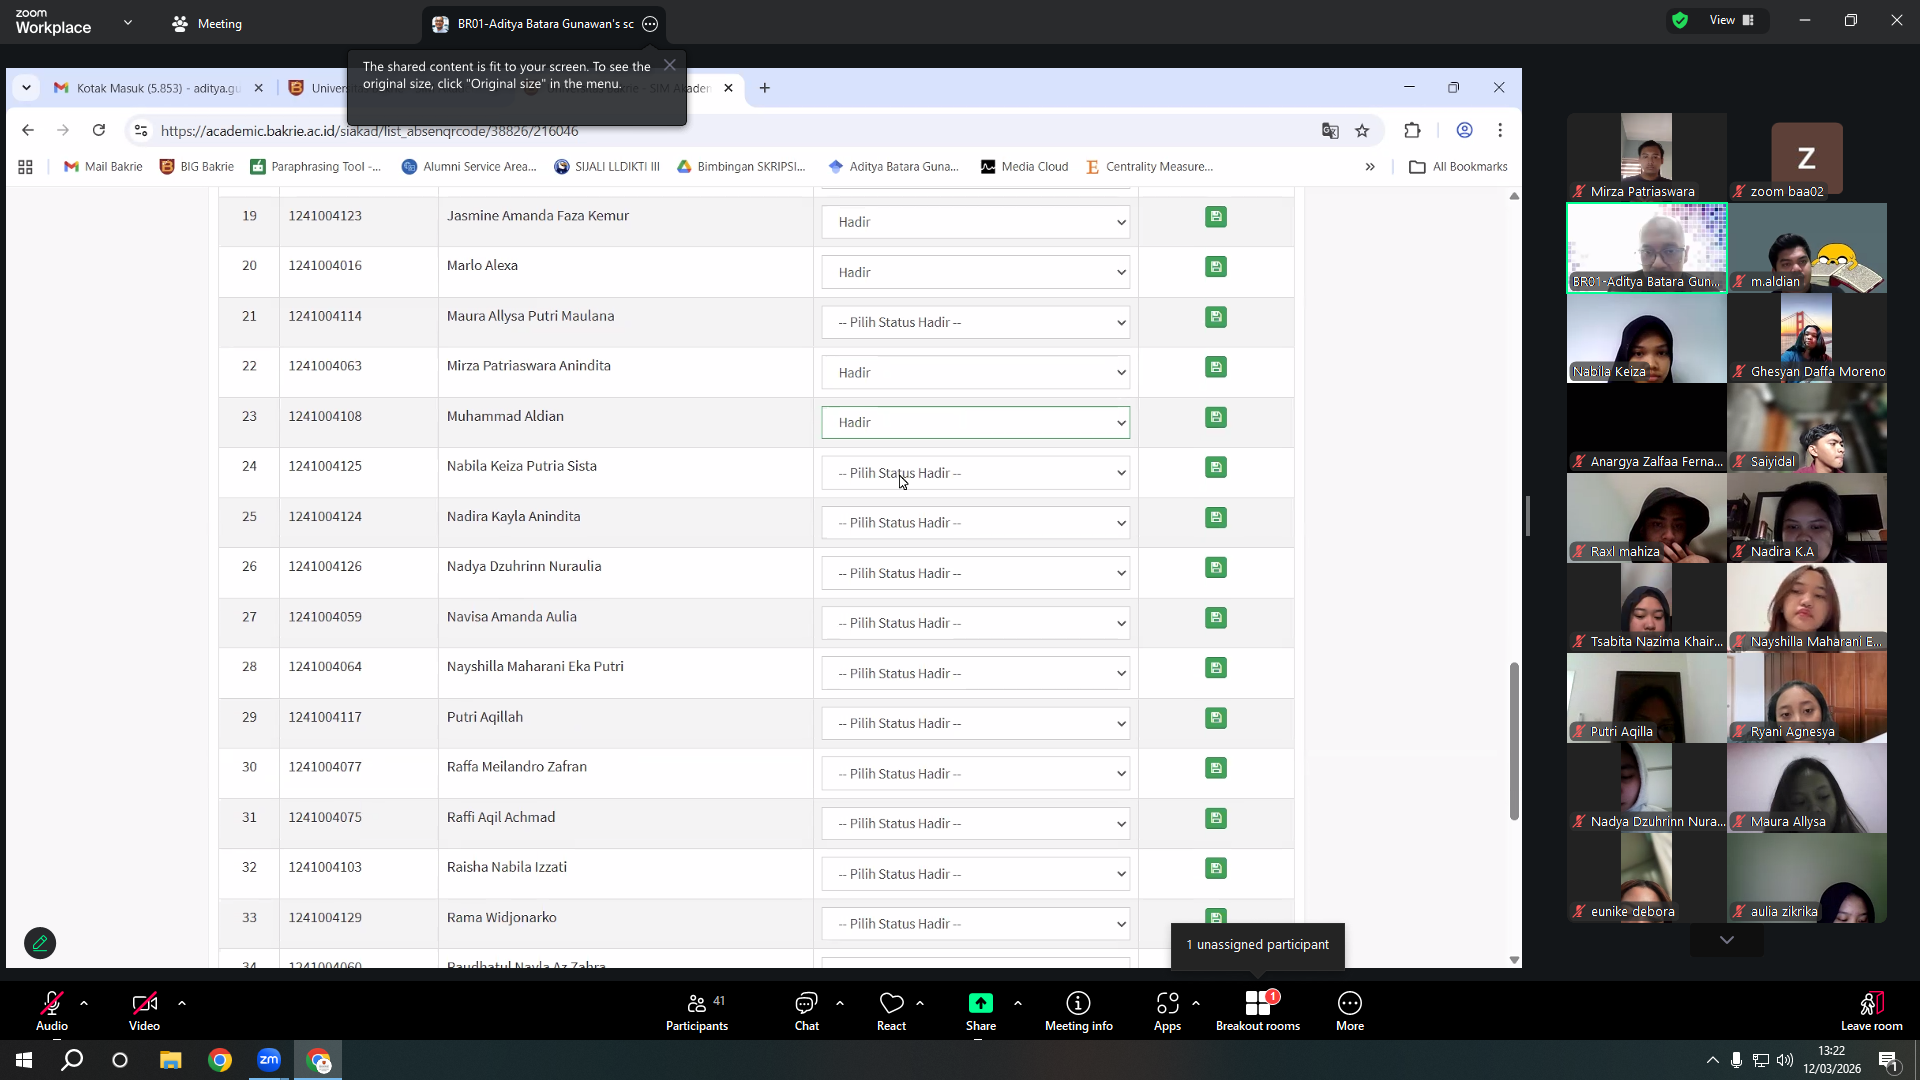Save attendance for Nayshilla Maharani Eka Putri

(1216, 668)
